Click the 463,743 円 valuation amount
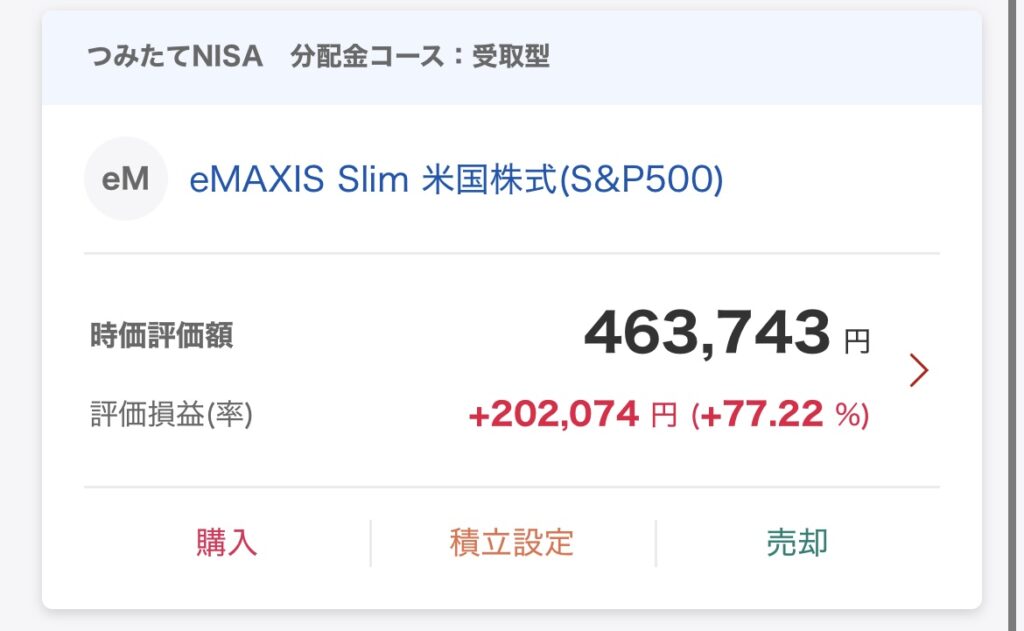Image resolution: width=1024 pixels, height=631 pixels. pyautogui.click(x=727, y=333)
